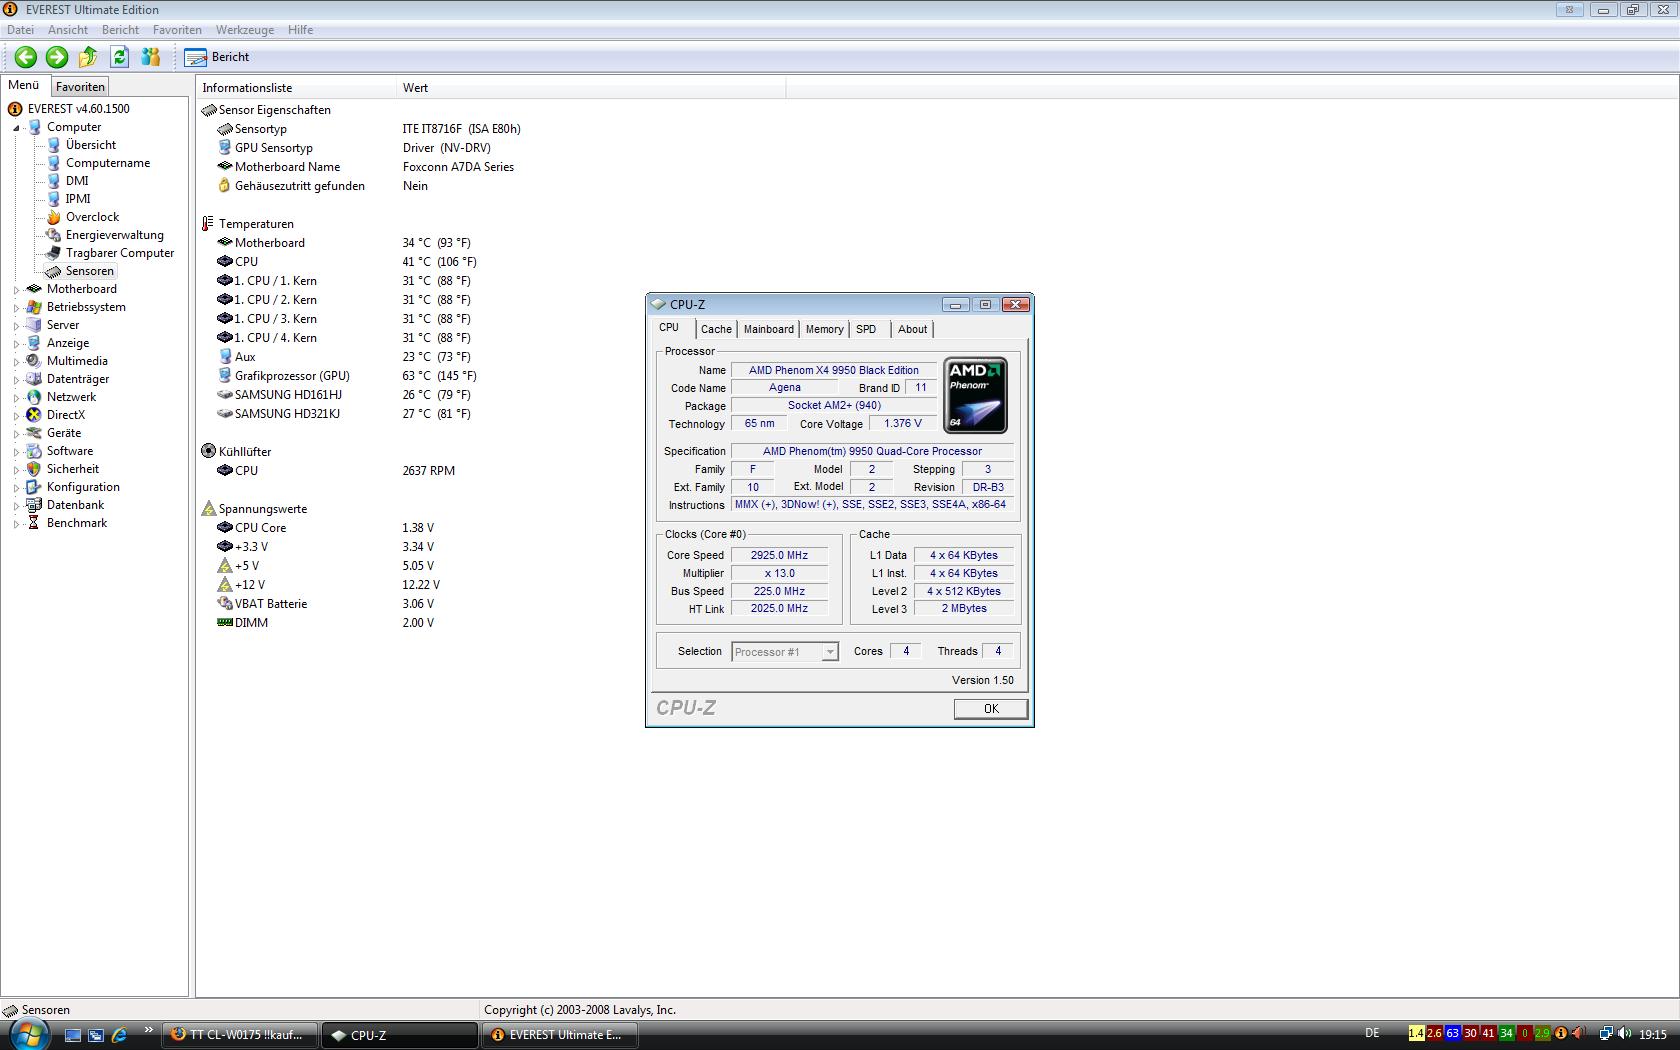Select Overclock flame icon item

[x=54, y=217]
